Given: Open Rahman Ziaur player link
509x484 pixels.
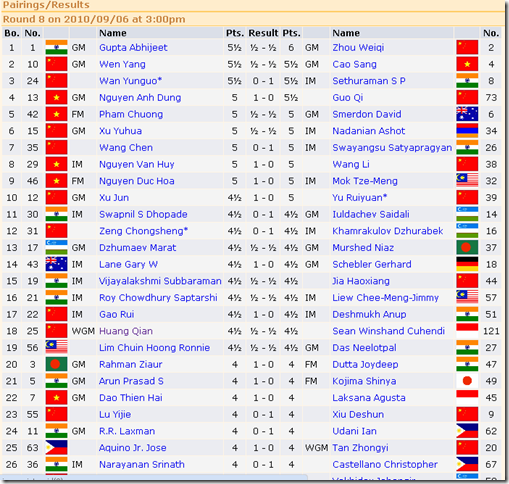Looking at the screenshot, I should click(131, 364).
